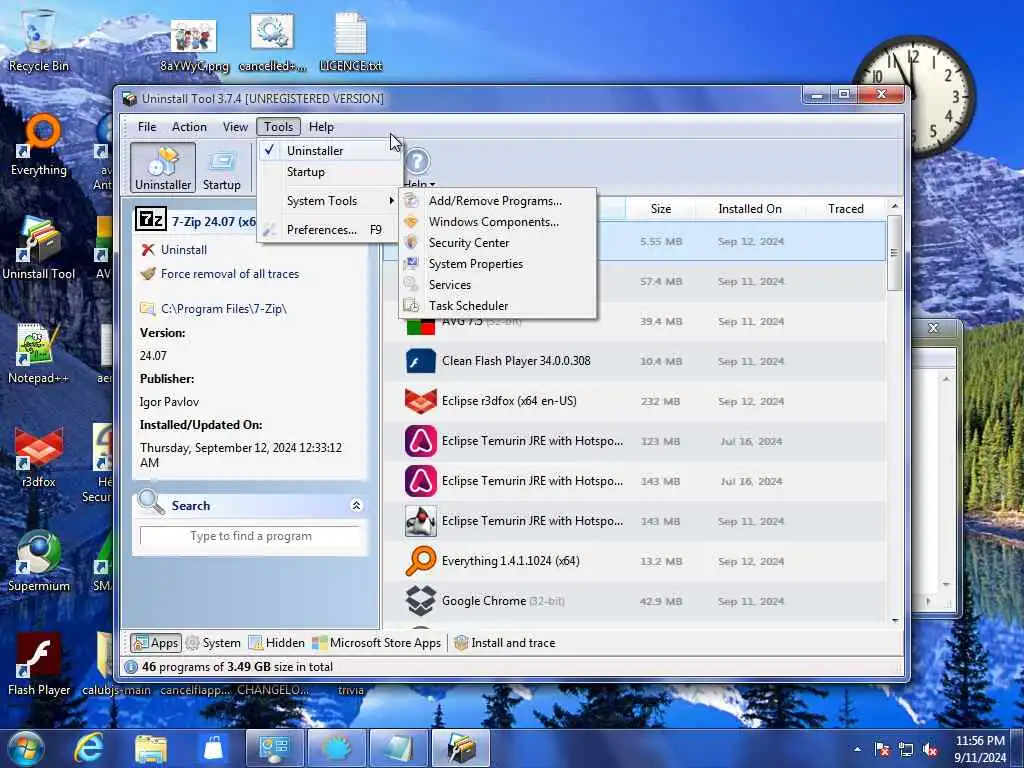Screen dimensions: 1024x768
Task: Click the orange magnifier Everything list icon
Action: (420, 560)
